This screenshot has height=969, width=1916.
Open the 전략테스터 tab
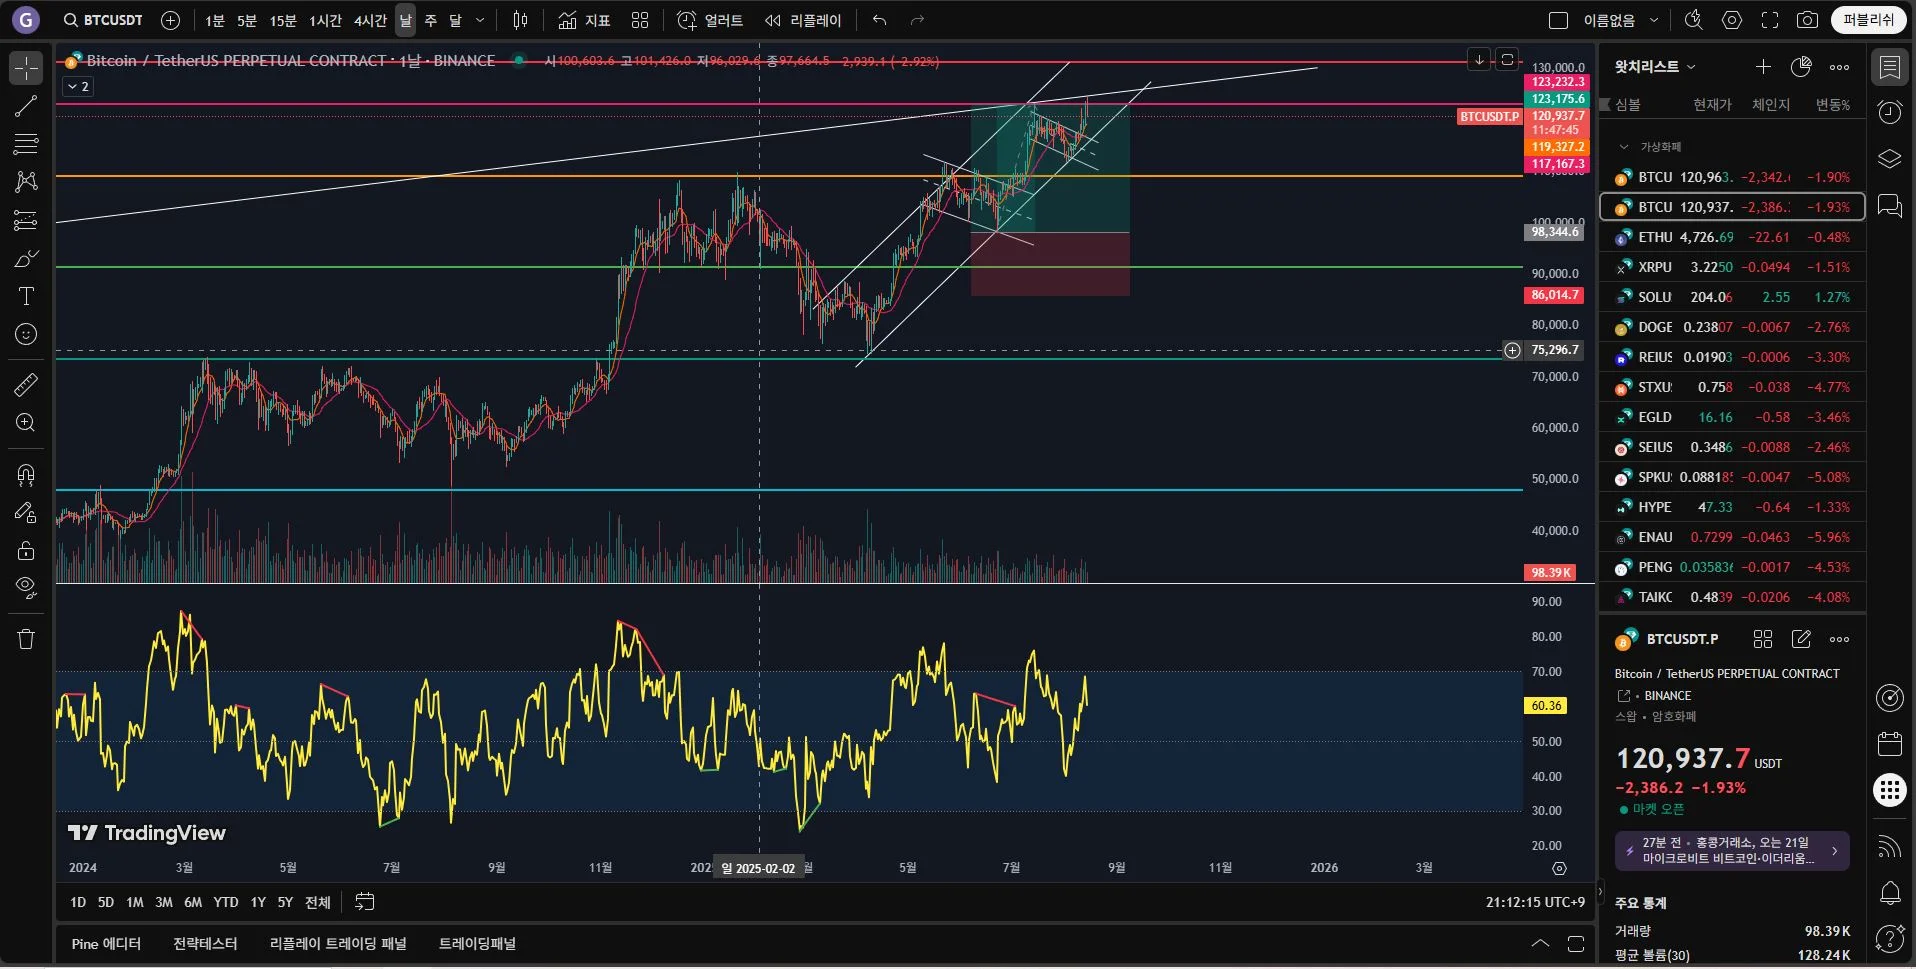click(205, 943)
